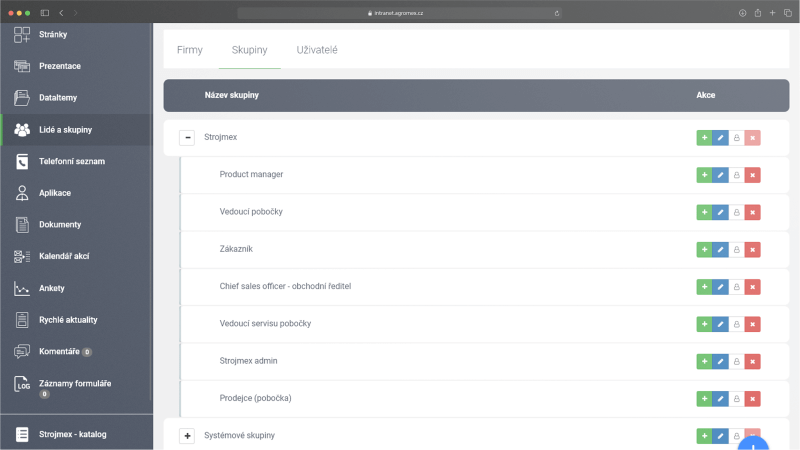Image resolution: width=800 pixels, height=450 pixels.
Task: Expand the Systémové skupiny group
Action: pyautogui.click(x=187, y=436)
